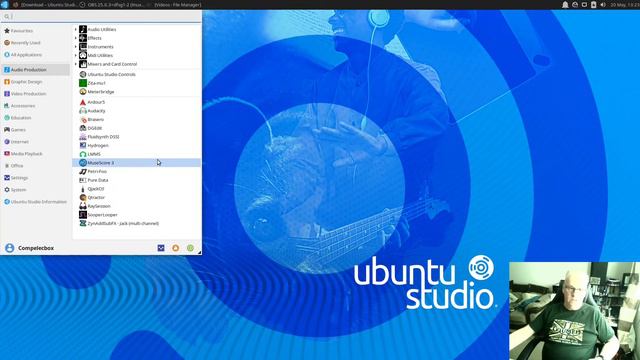Switch to Video Production category
The width and height of the screenshot is (640, 360).
tap(36, 93)
